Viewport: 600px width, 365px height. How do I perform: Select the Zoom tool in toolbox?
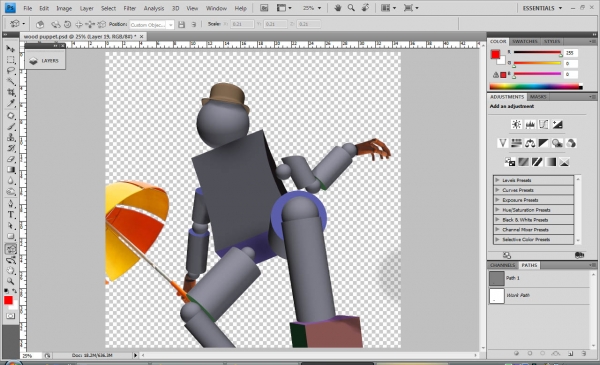click(10, 282)
